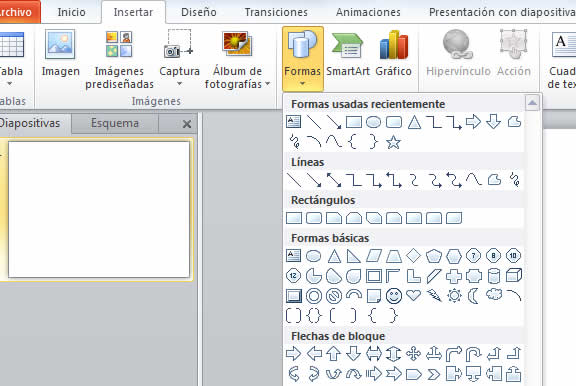
Task: Choose the moon basic shape
Action: [474, 296]
